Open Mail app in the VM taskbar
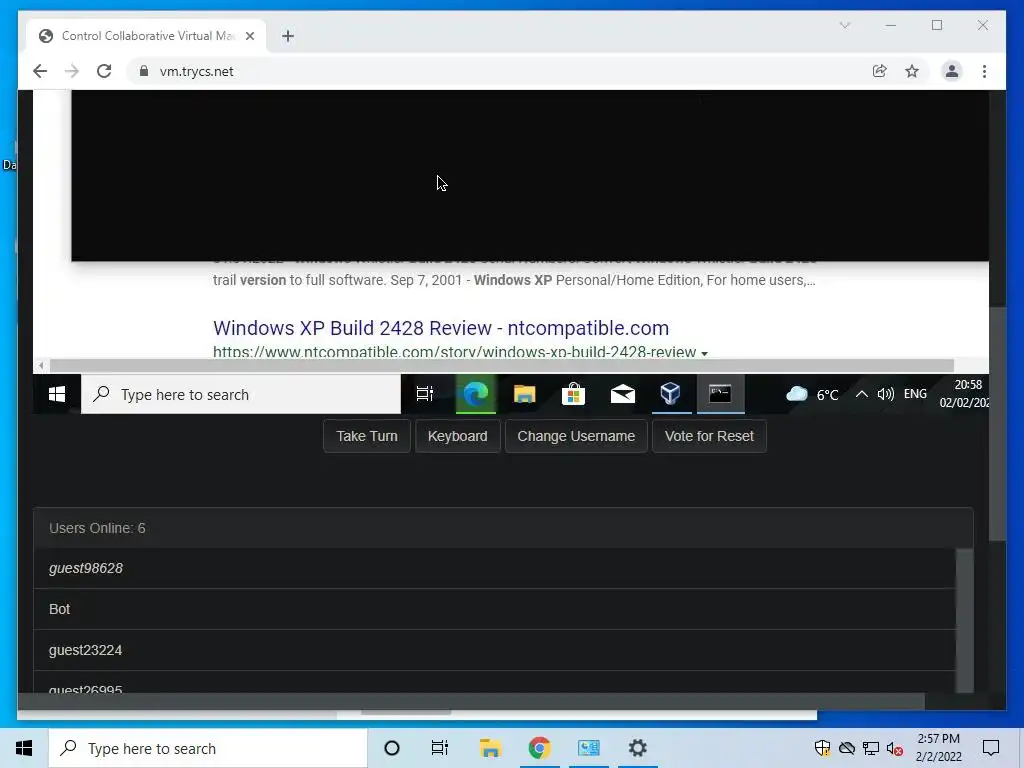The image size is (1024, 768). (x=622, y=394)
